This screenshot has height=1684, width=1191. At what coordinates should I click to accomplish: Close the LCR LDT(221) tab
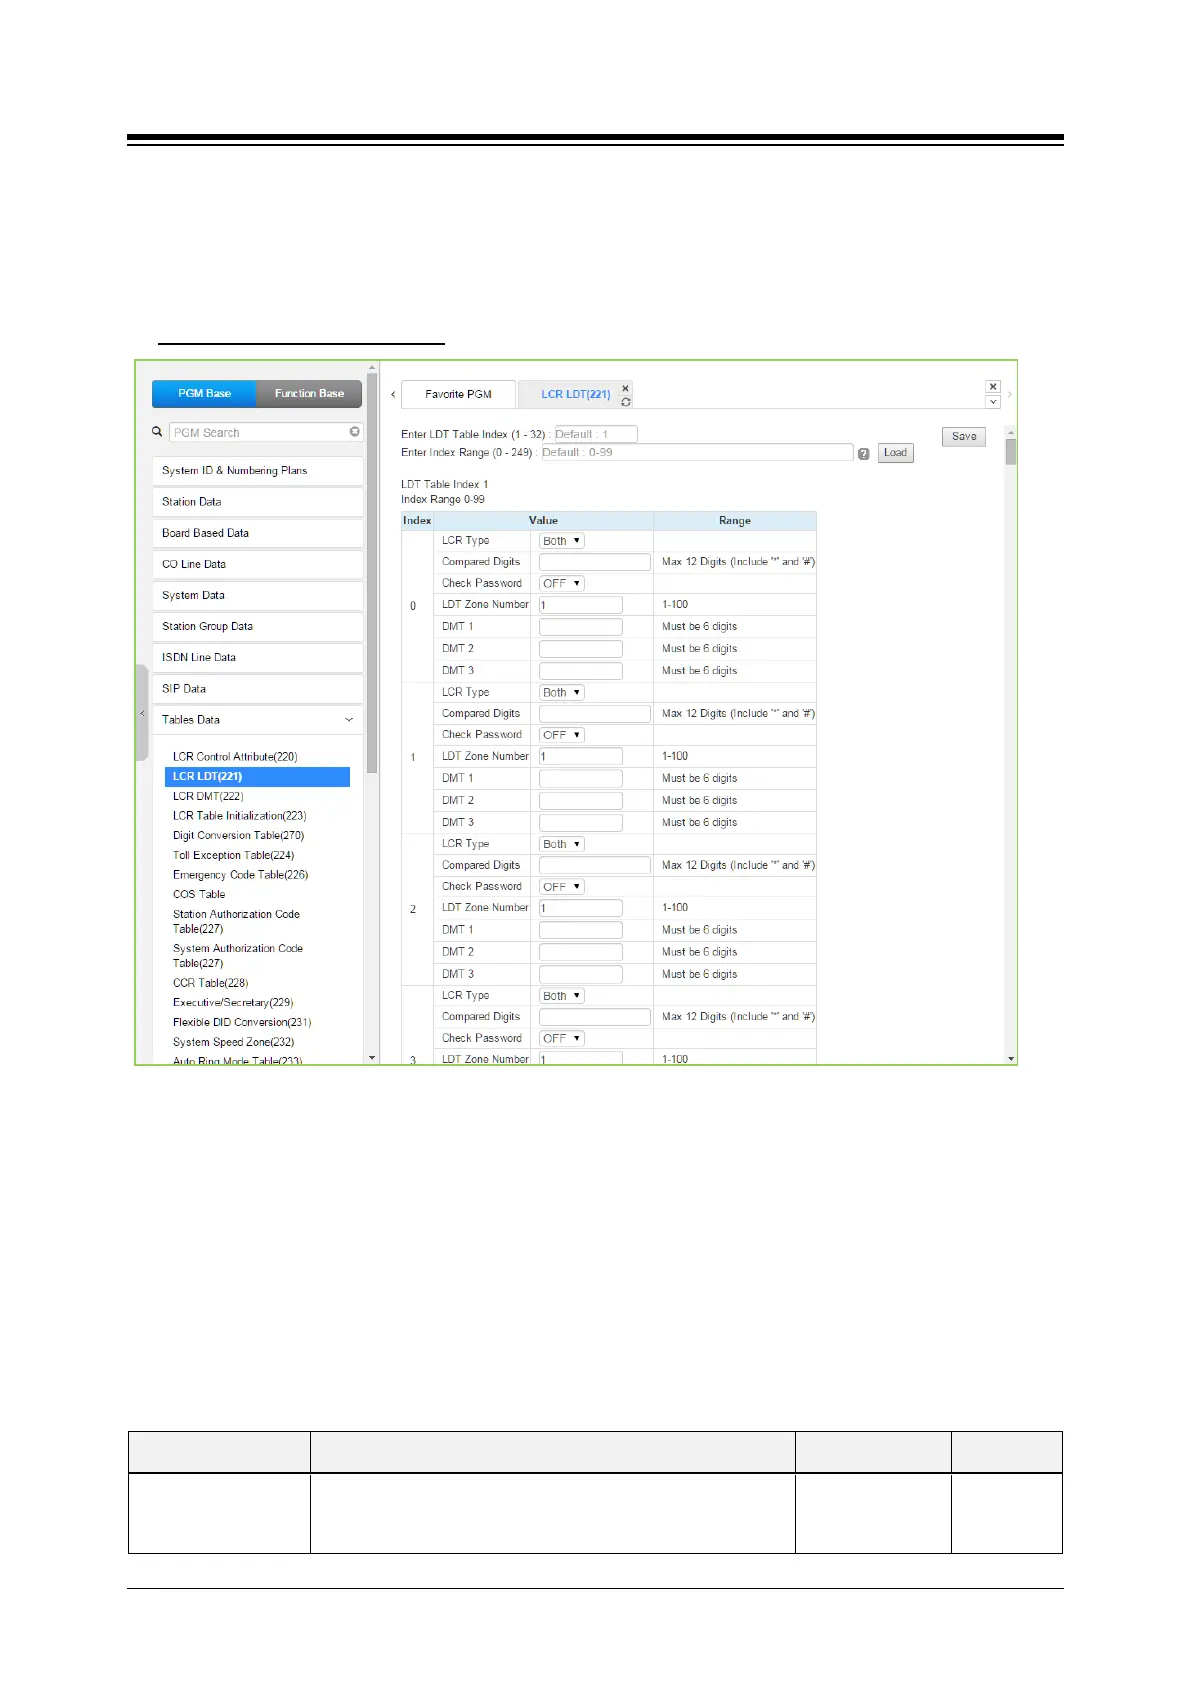[626, 388]
